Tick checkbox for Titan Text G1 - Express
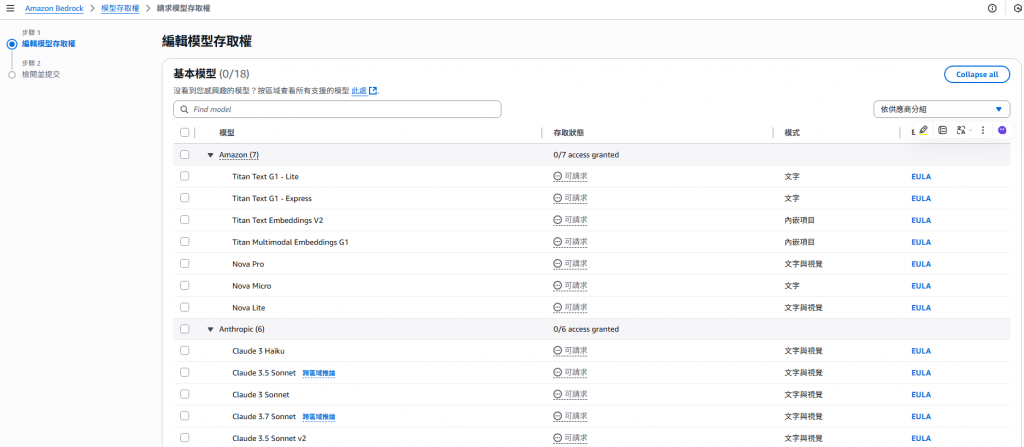The height and width of the screenshot is (447, 1024). (x=184, y=198)
